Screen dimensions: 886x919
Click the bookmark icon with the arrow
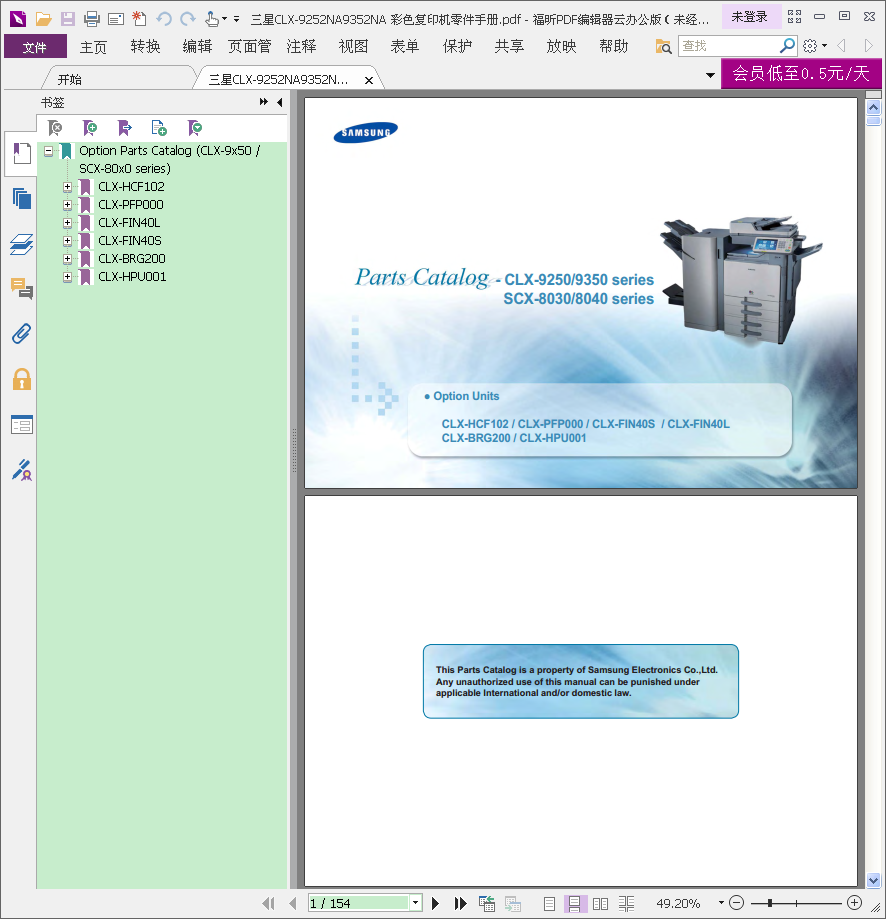(124, 127)
